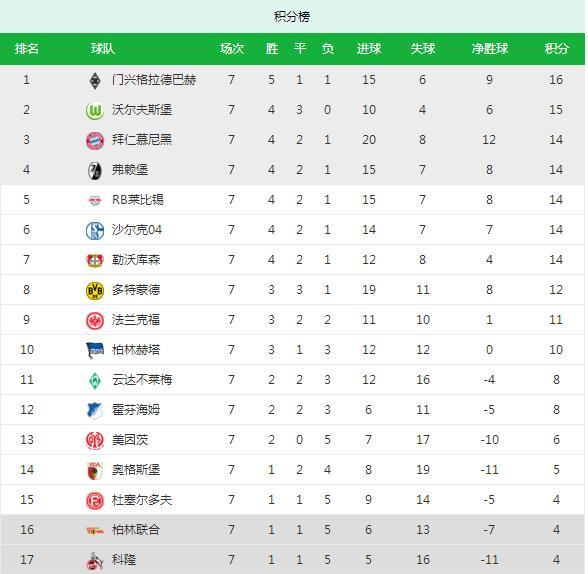The image size is (588, 574).
Task: Select the 进球 column header
Action: click(369, 49)
